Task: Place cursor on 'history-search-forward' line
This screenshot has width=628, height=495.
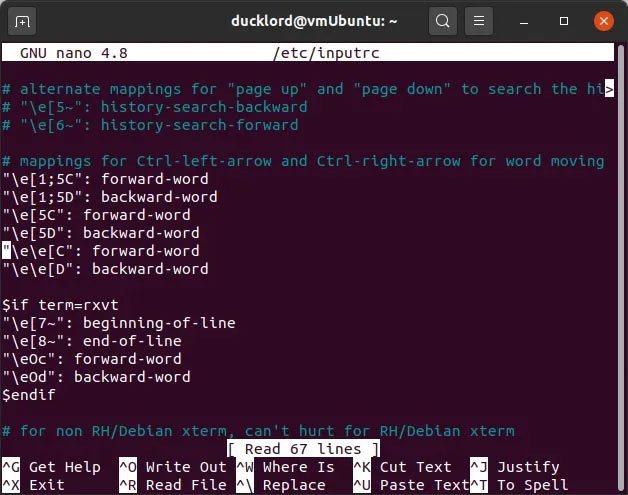Action: (x=150, y=125)
